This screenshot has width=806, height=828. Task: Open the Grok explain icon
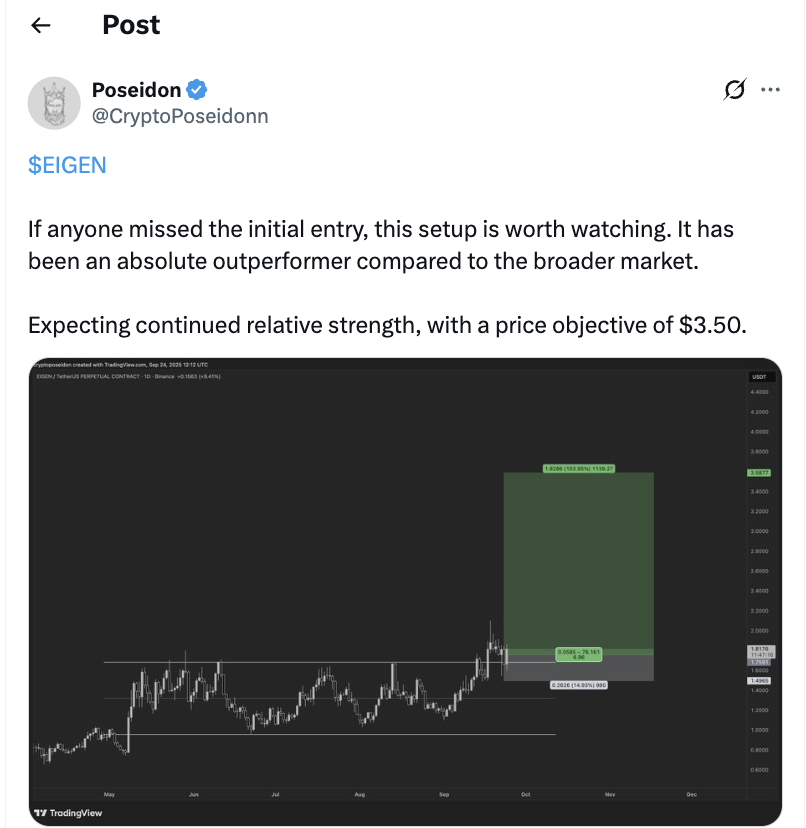tap(734, 91)
